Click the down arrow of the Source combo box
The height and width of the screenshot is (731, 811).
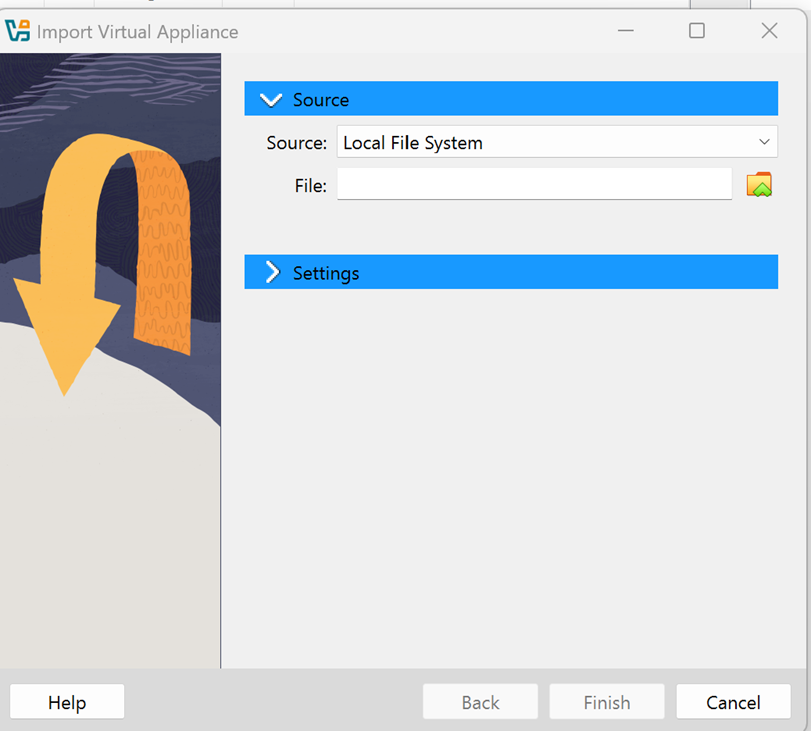[x=764, y=143]
